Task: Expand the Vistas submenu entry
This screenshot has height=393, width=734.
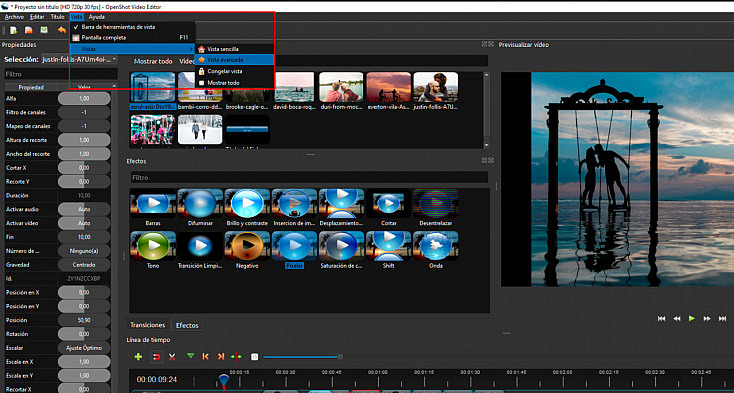Action: tap(132, 49)
